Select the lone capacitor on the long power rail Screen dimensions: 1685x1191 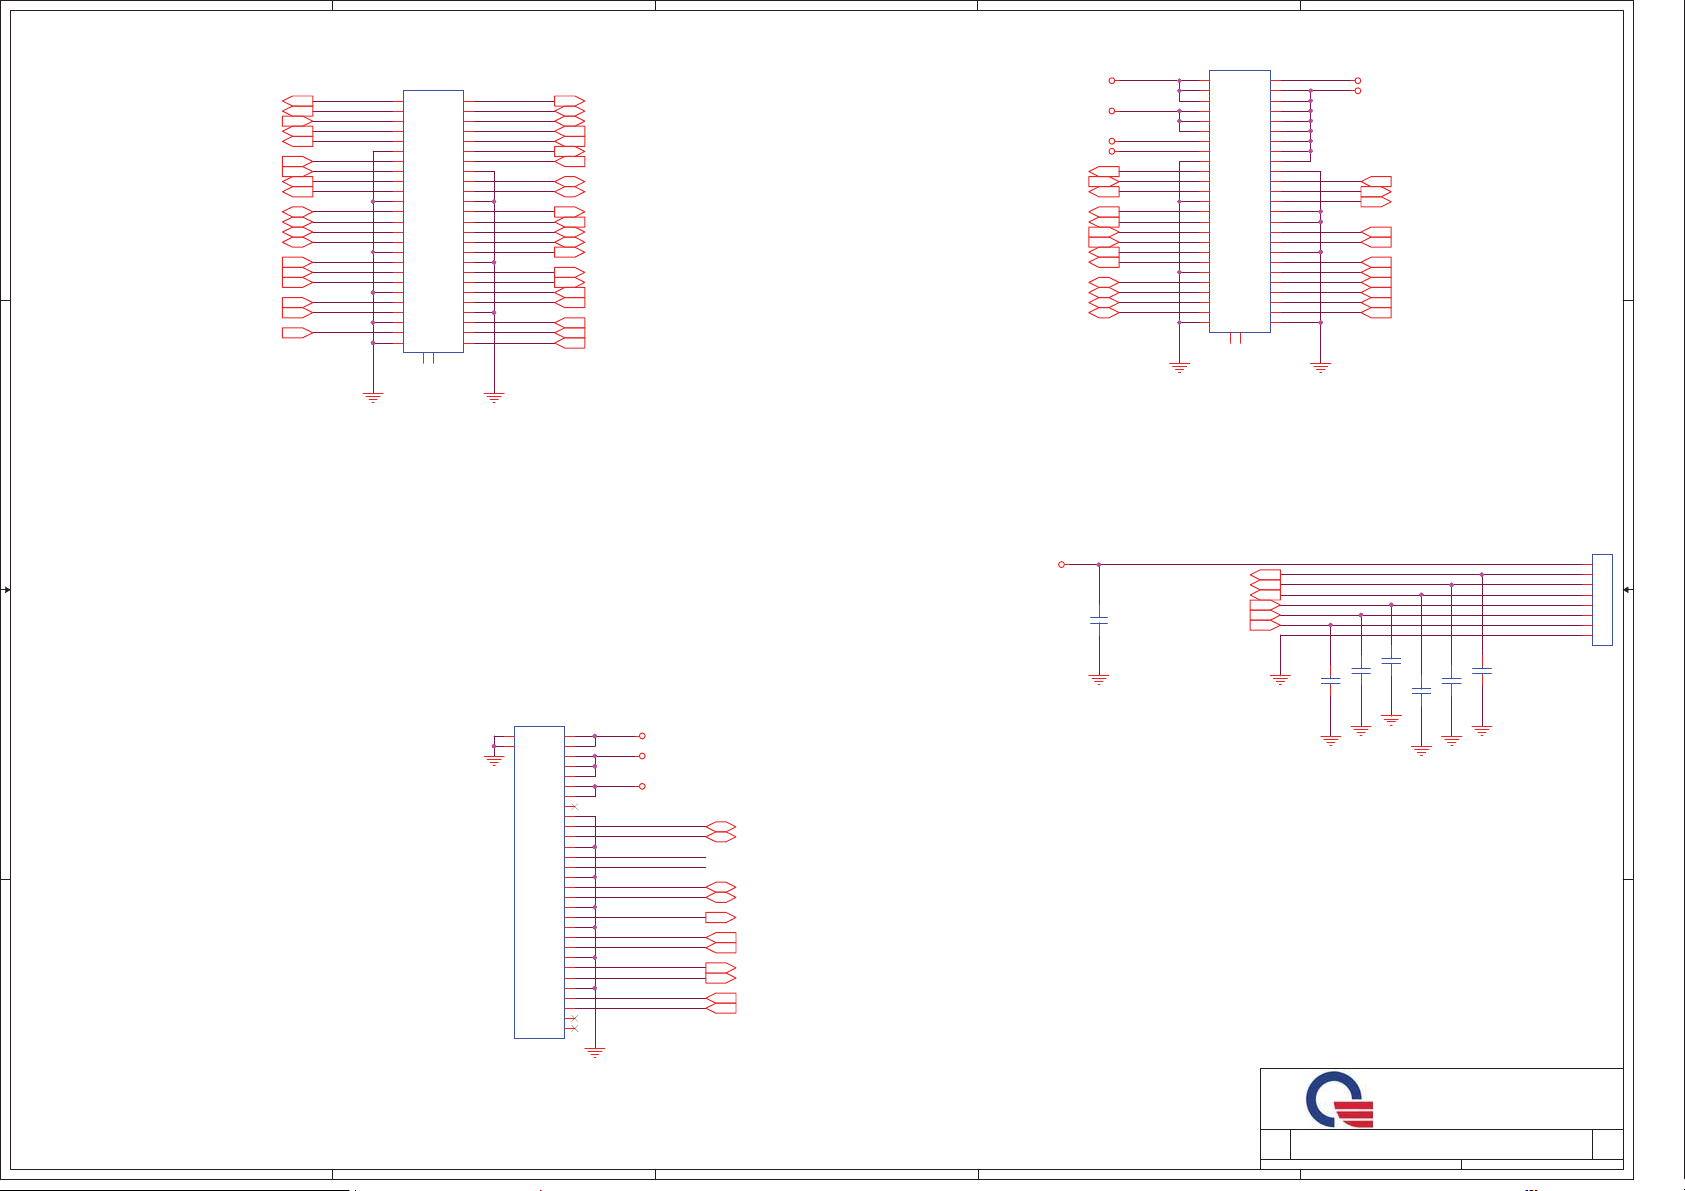[x=1099, y=621]
